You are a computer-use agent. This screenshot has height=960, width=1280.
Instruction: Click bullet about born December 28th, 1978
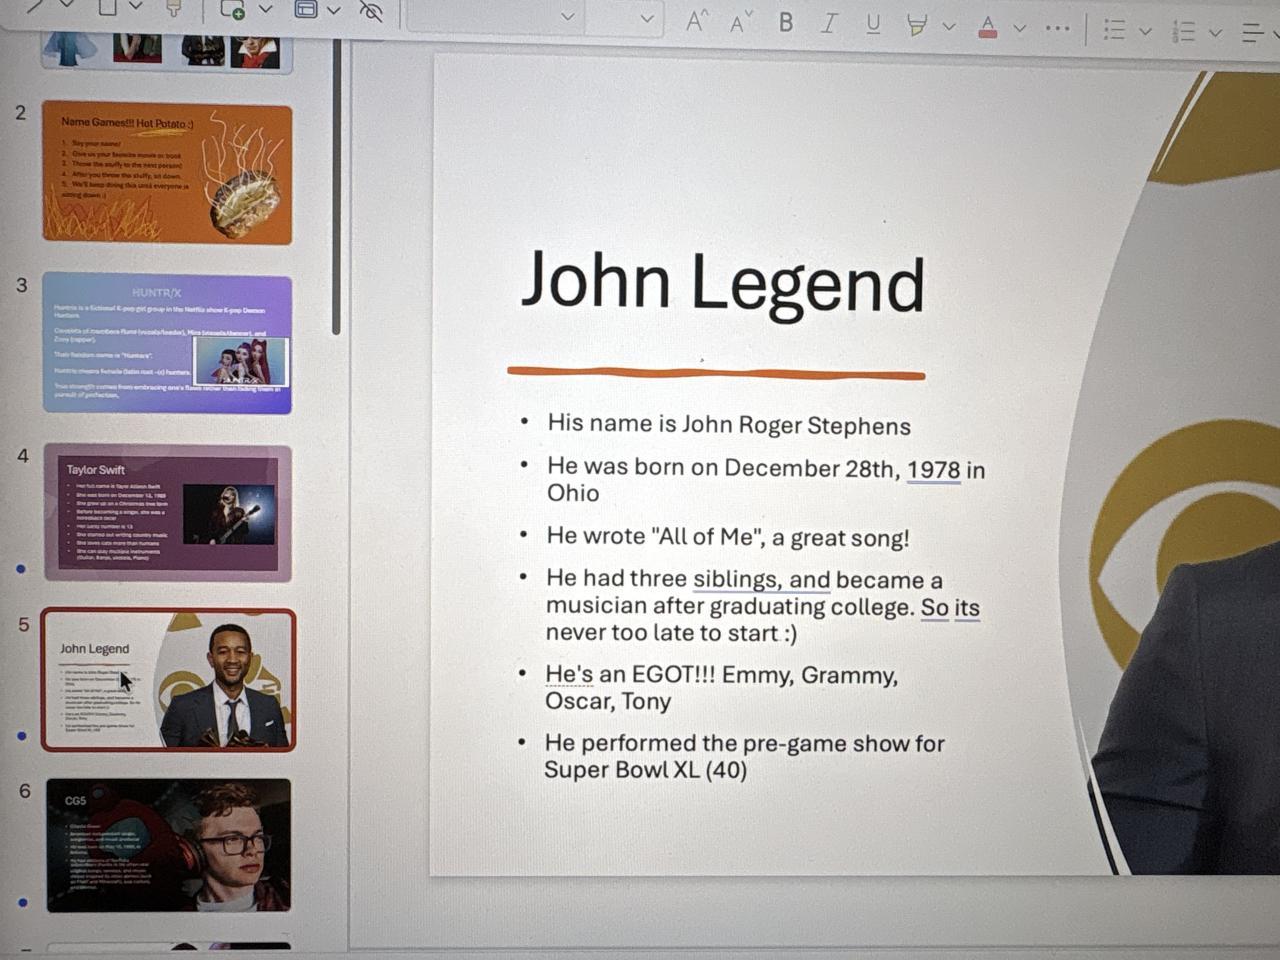[x=766, y=480]
